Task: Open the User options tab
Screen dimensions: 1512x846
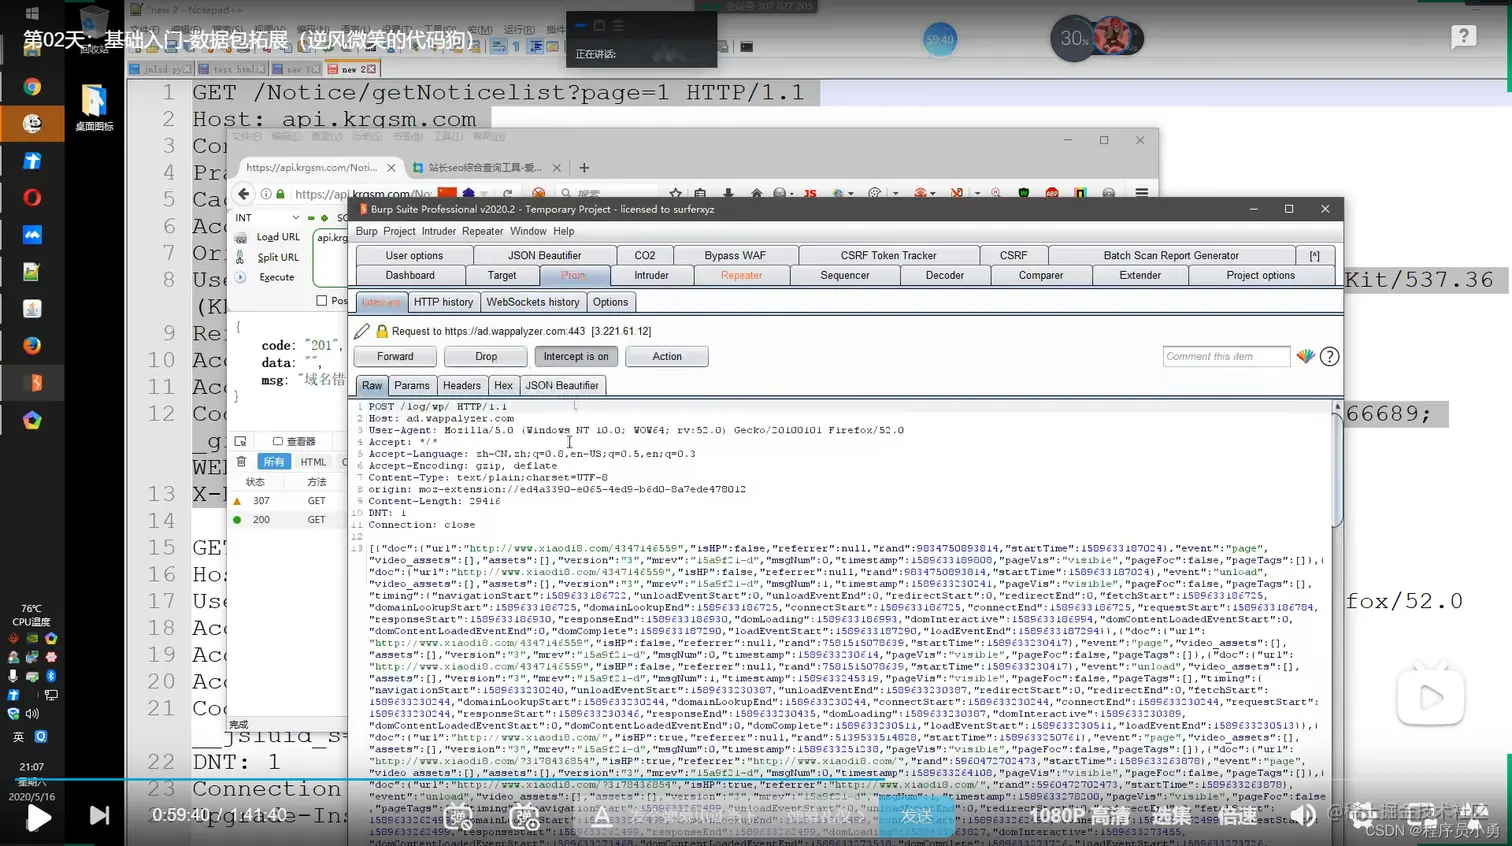Action: 414,256
